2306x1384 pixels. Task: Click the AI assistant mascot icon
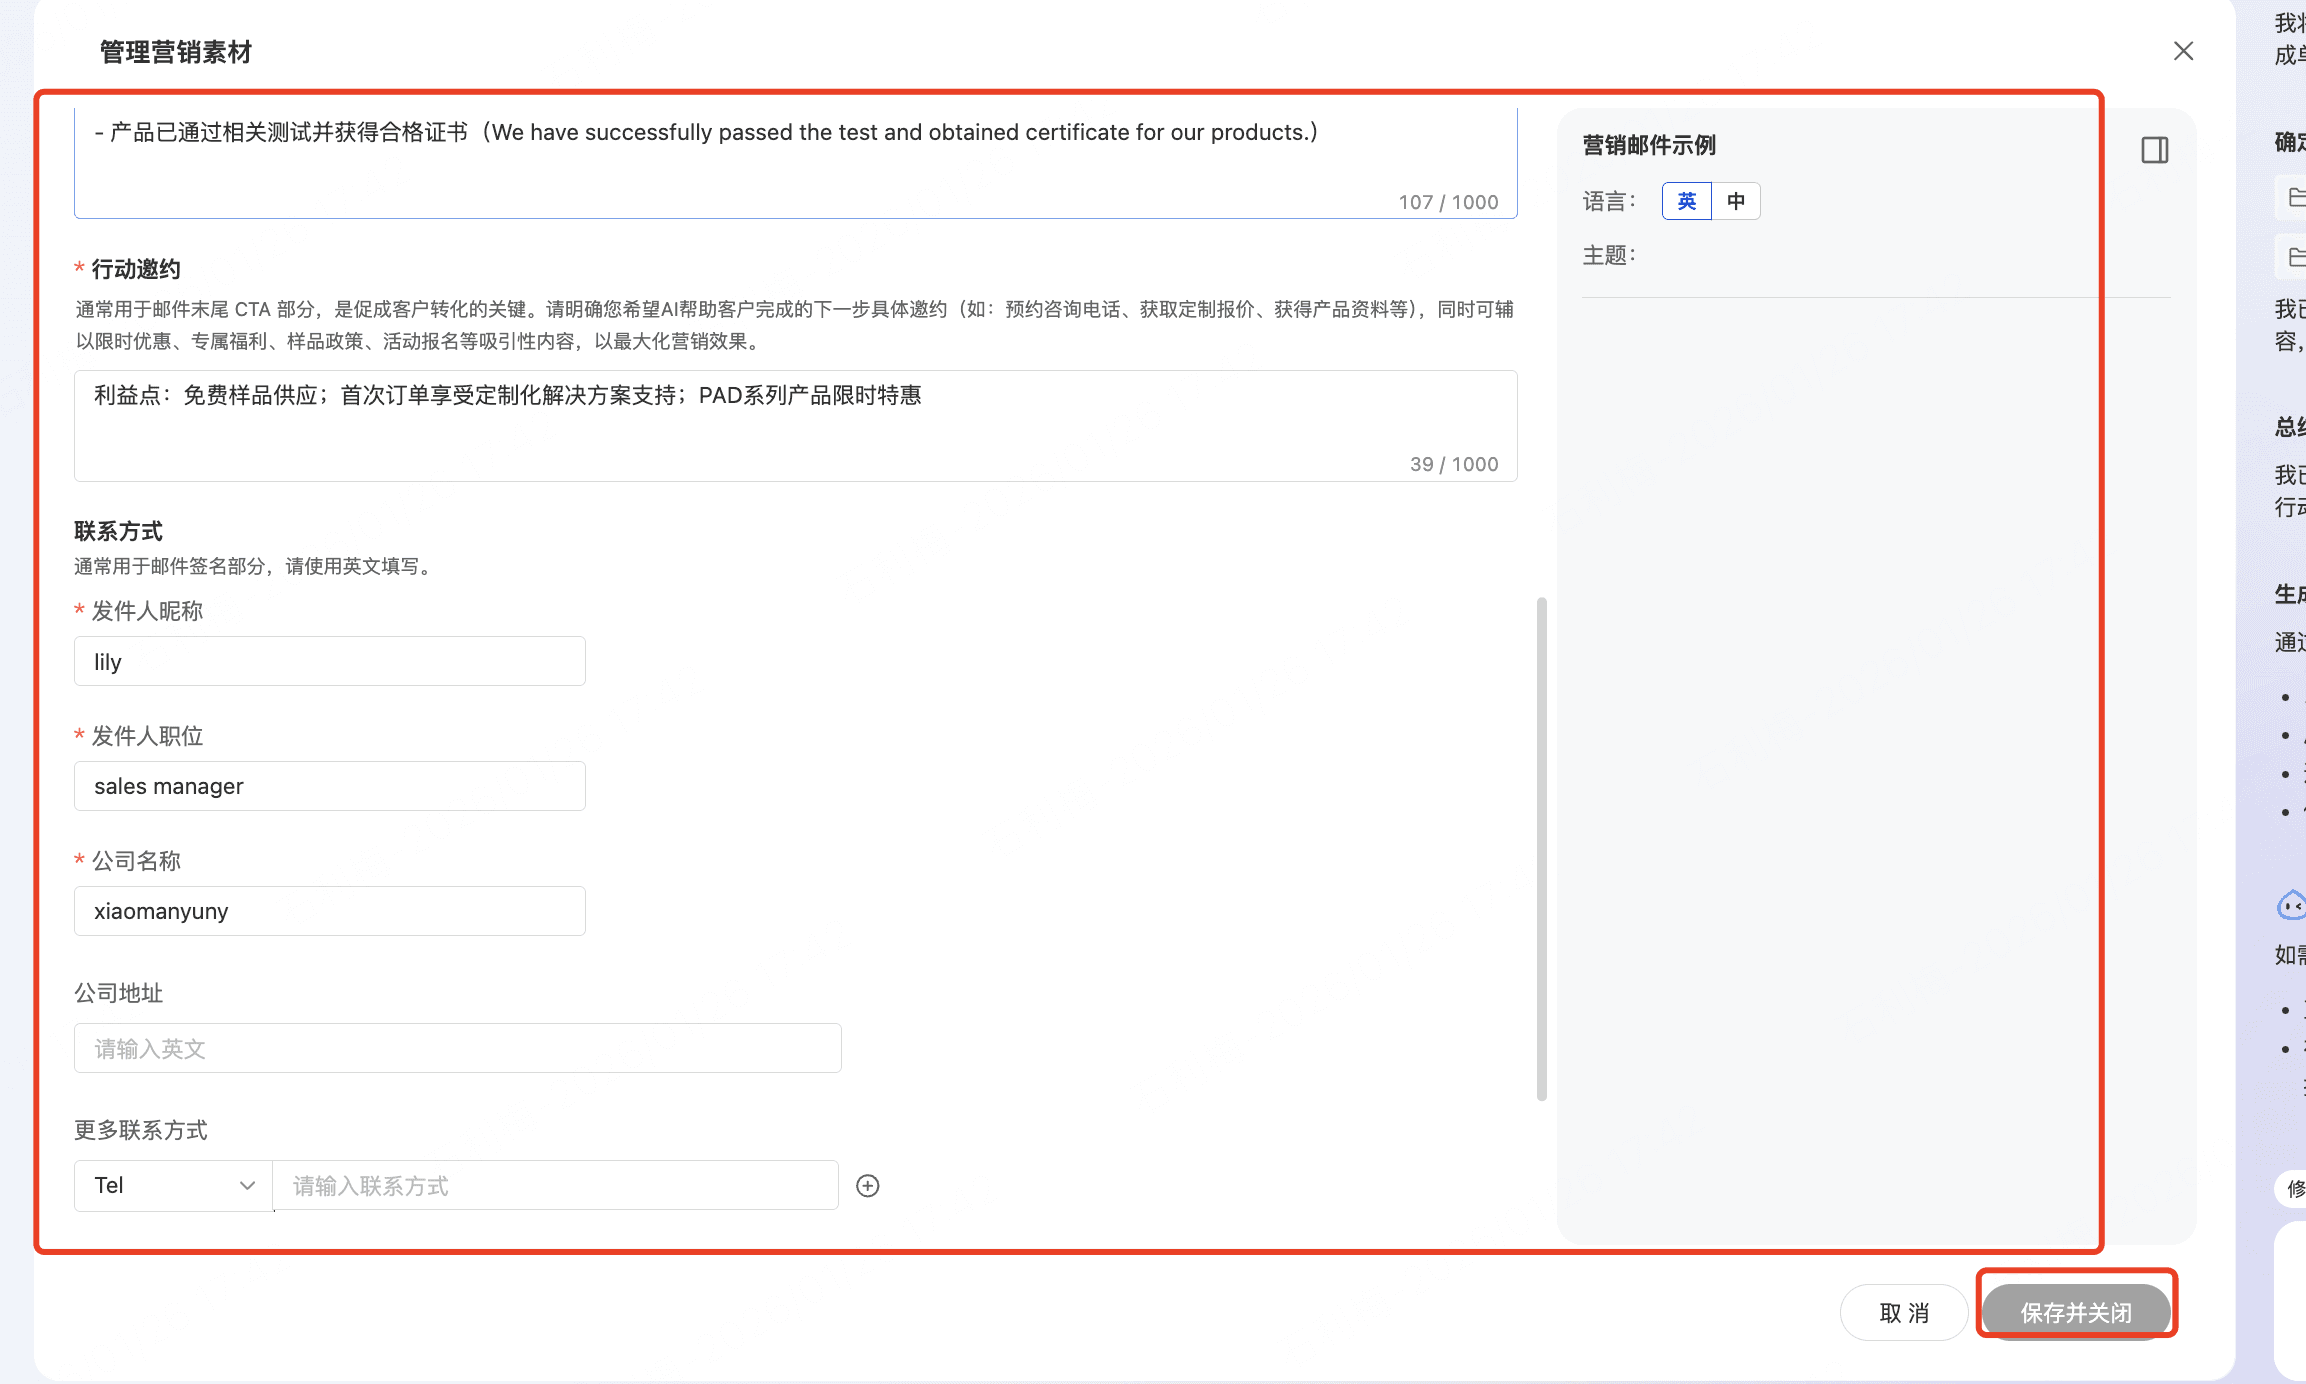pyautogui.click(x=2291, y=905)
